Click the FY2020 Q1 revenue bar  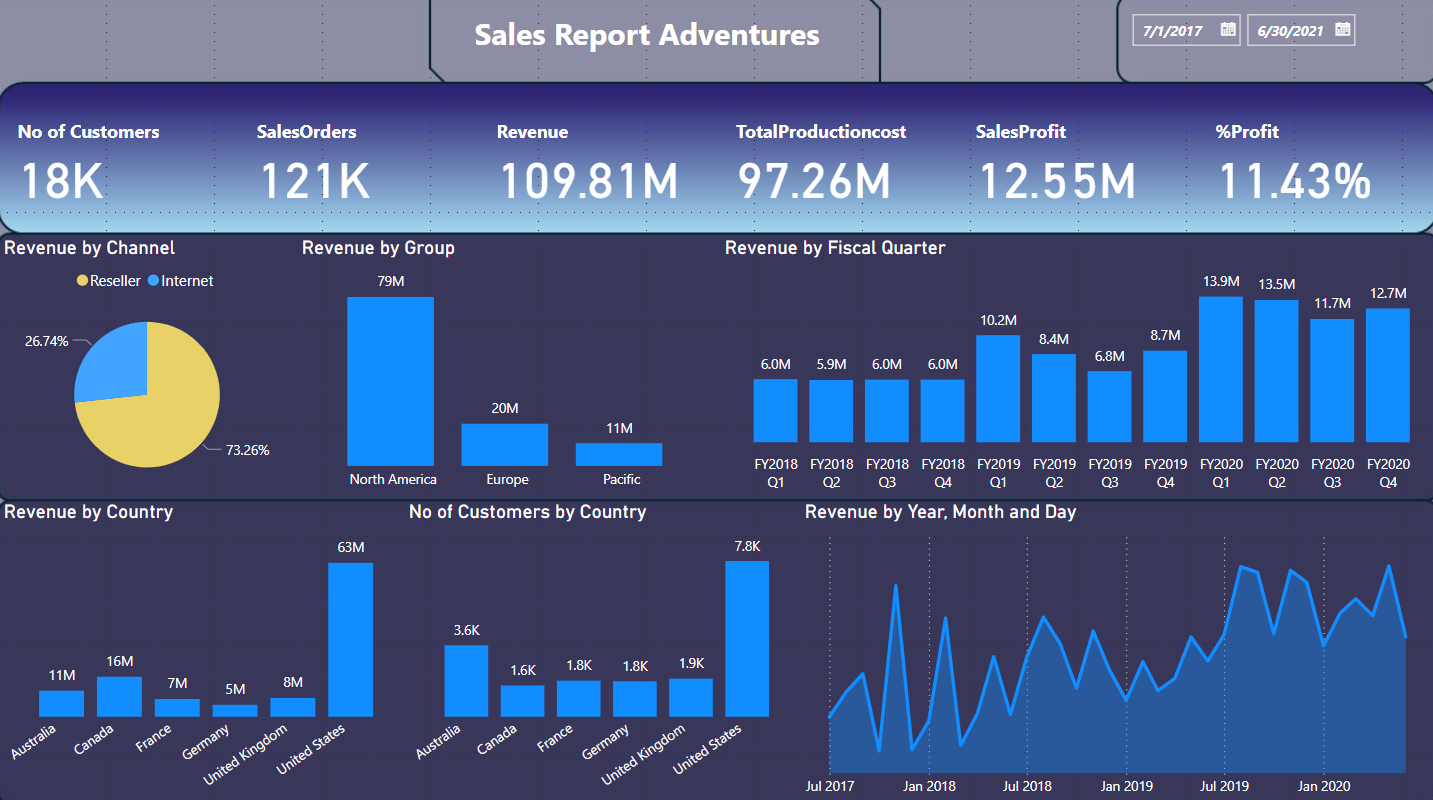(1220, 370)
